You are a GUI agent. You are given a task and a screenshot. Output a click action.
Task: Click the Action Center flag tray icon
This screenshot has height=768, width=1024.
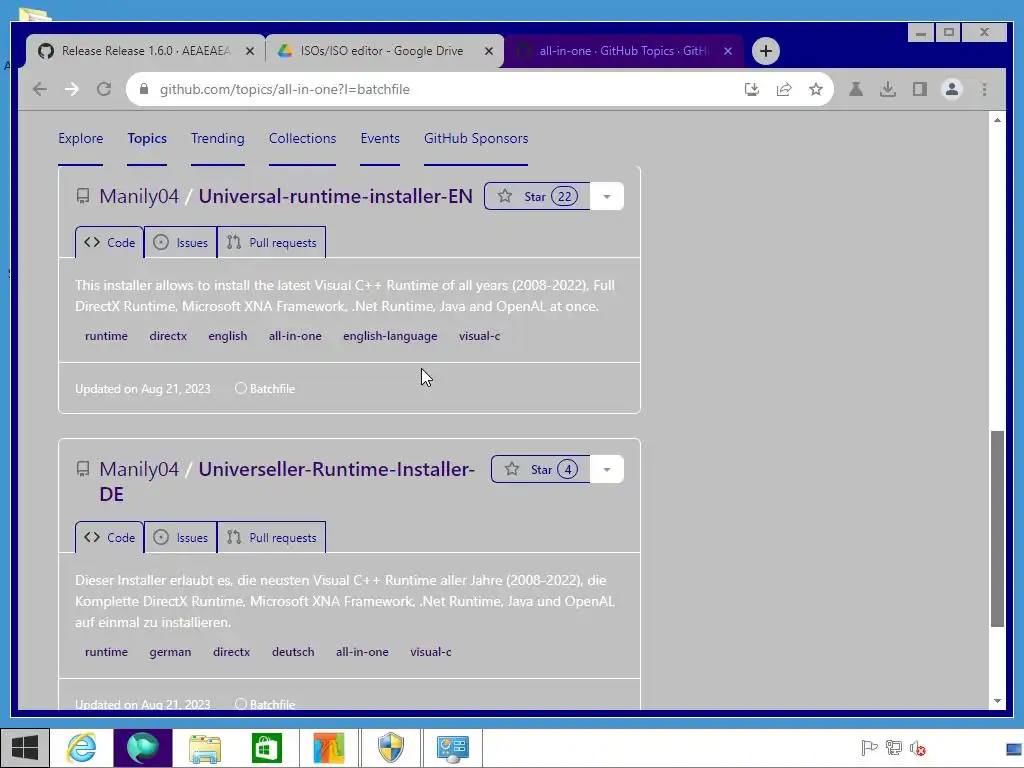(869, 748)
